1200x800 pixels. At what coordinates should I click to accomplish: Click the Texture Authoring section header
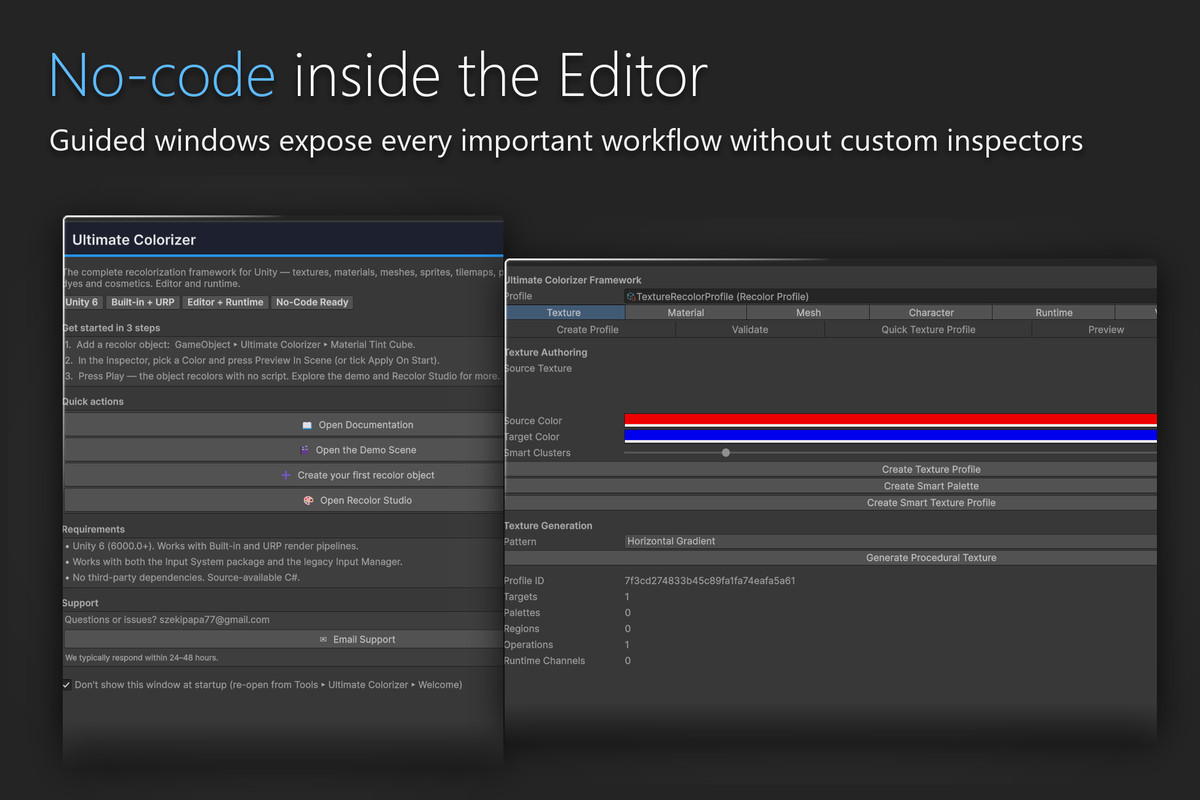pos(546,353)
